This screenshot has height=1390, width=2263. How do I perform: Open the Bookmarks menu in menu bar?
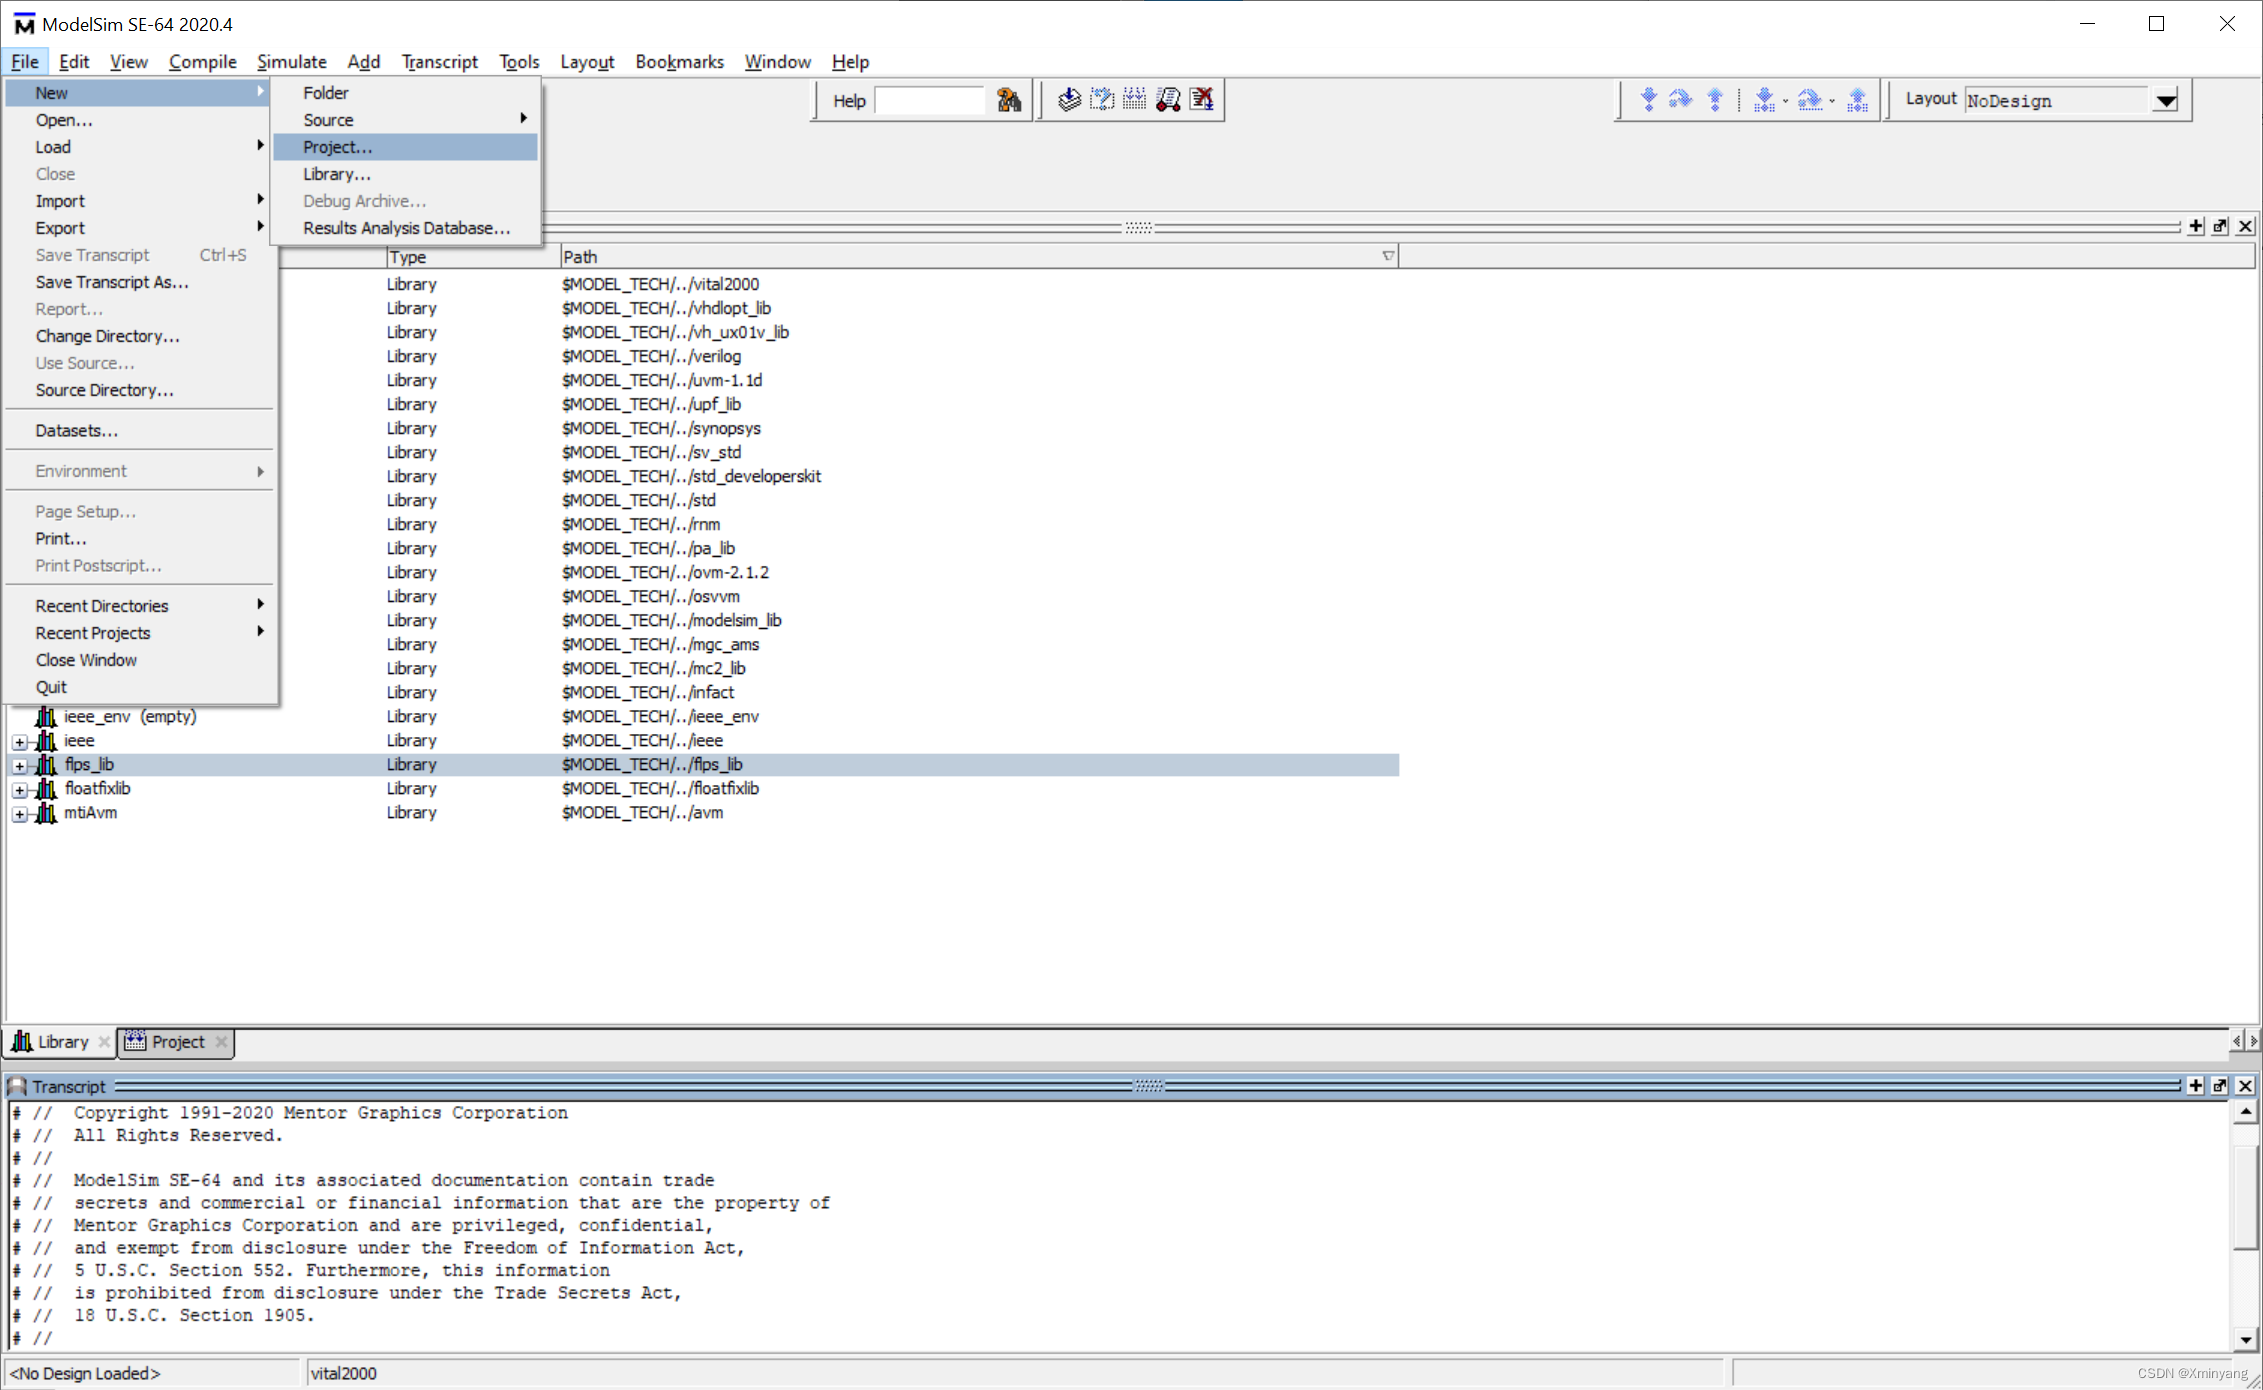point(679,62)
